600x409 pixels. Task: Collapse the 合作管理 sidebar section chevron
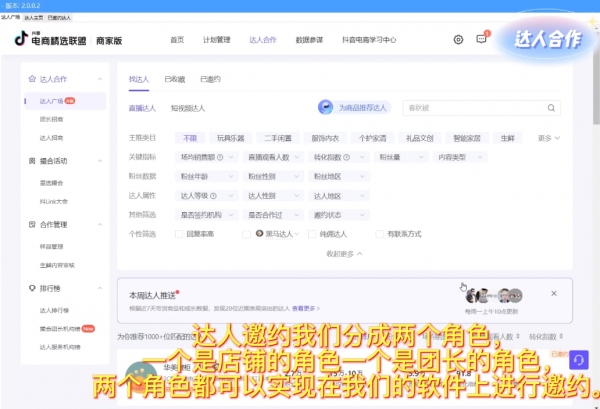[x=100, y=224]
